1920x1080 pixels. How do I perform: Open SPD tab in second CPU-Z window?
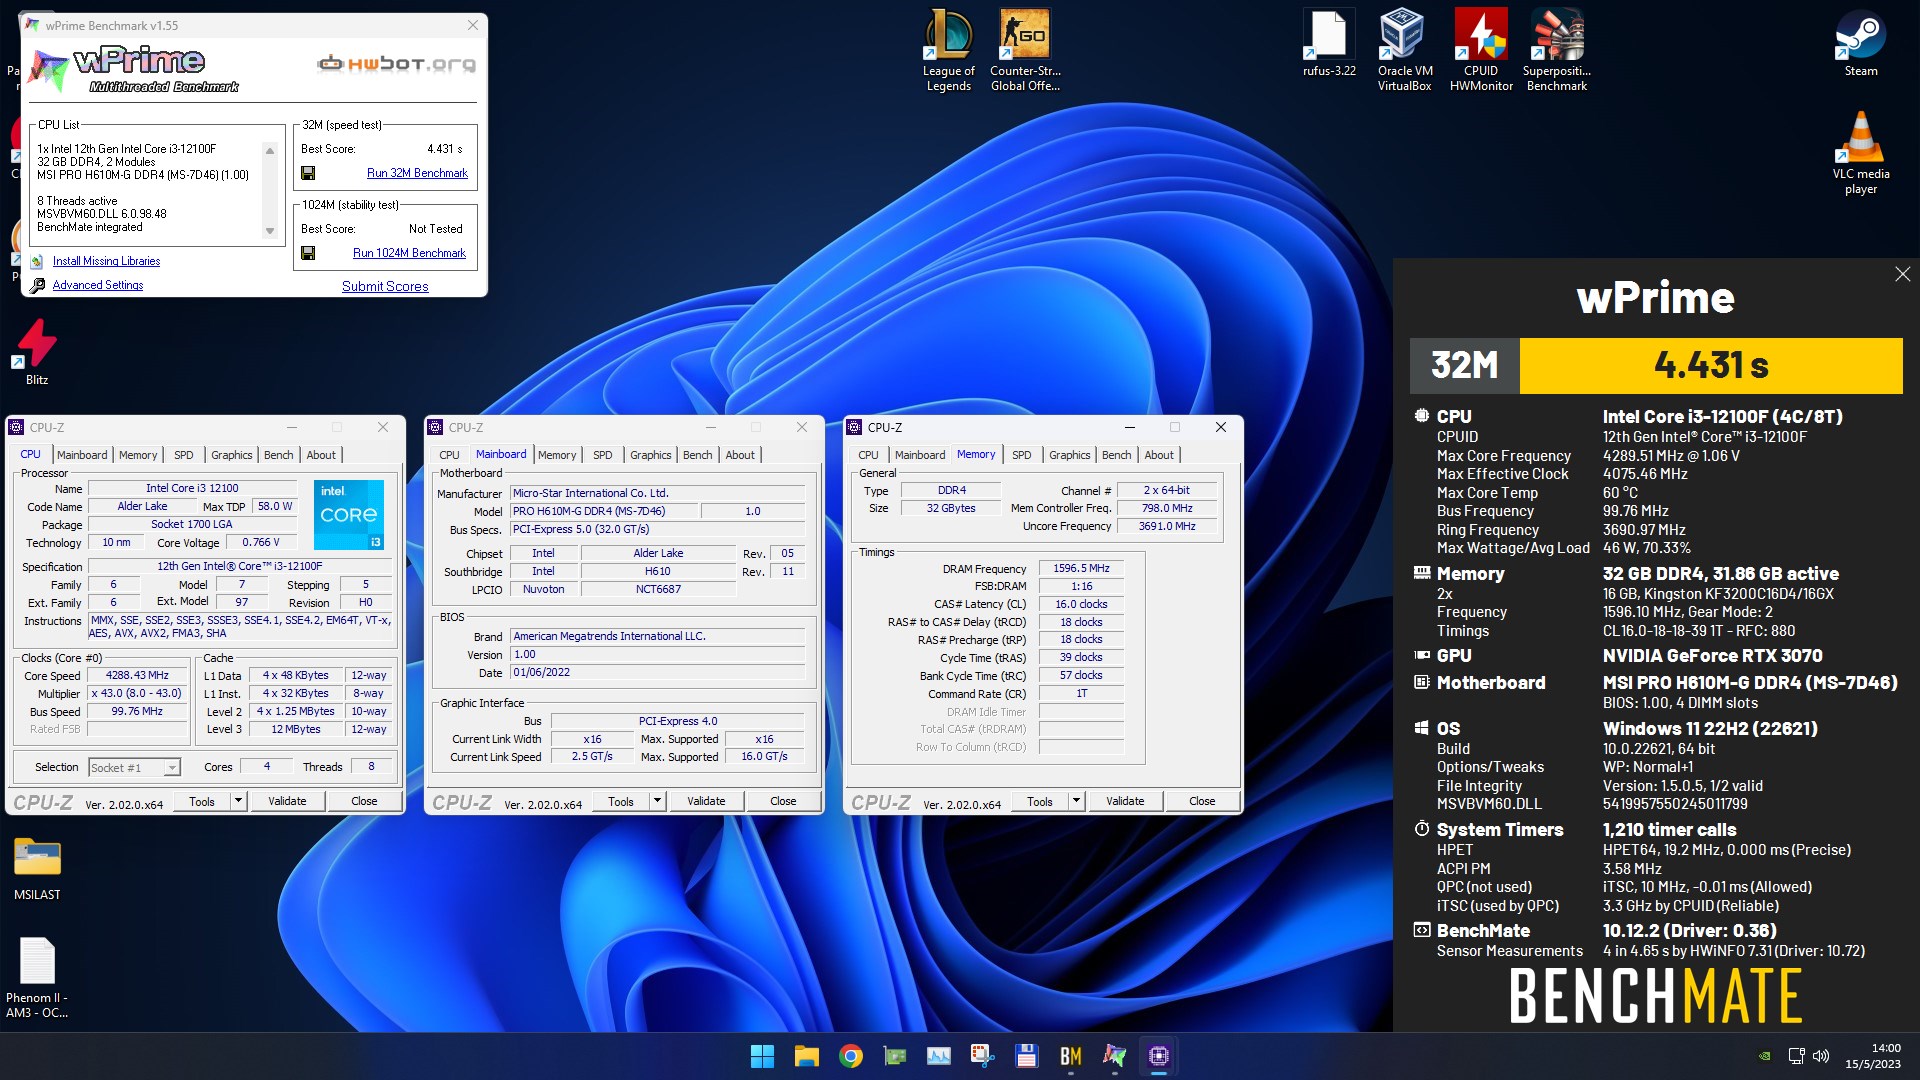point(602,455)
